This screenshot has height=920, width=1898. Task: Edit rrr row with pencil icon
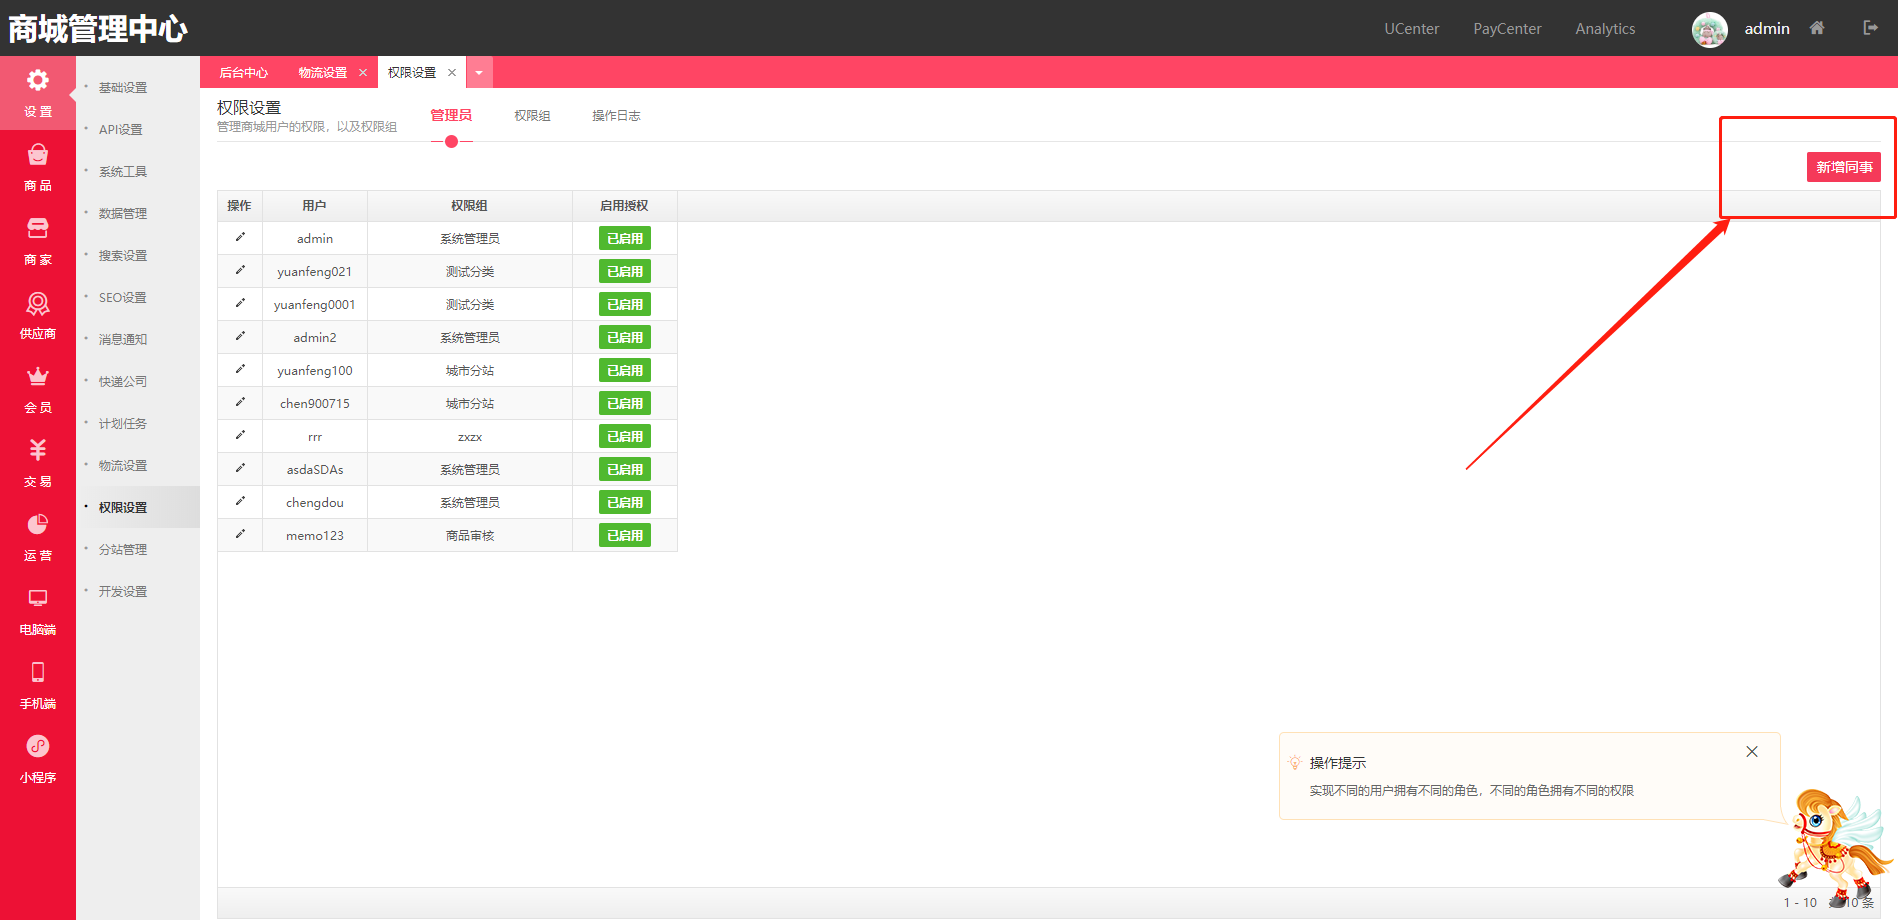240,435
